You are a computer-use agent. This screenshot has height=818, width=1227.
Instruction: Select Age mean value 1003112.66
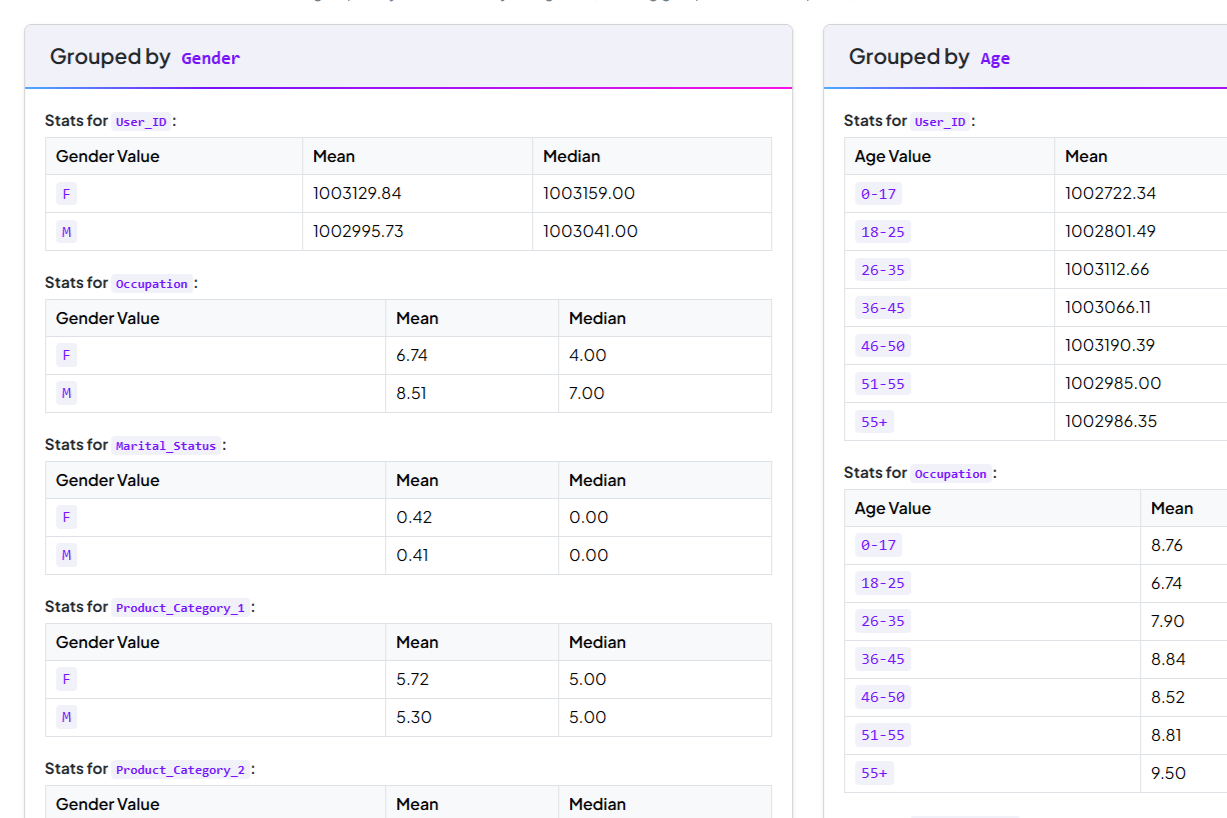click(1107, 269)
